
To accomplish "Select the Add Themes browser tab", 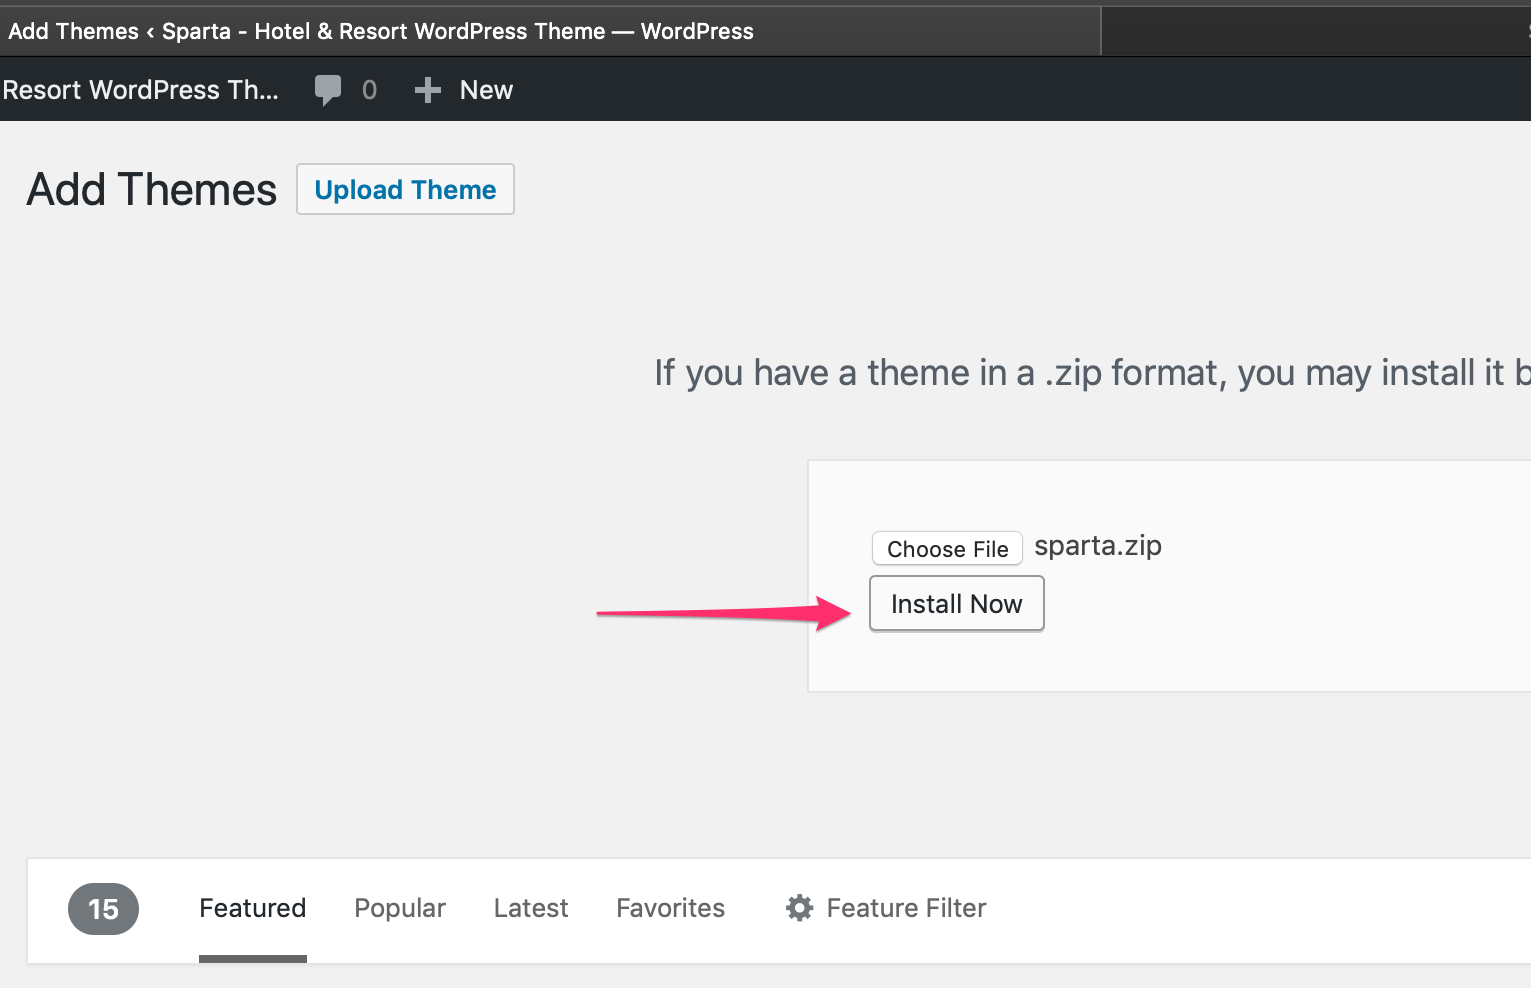I will pos(380,31).
